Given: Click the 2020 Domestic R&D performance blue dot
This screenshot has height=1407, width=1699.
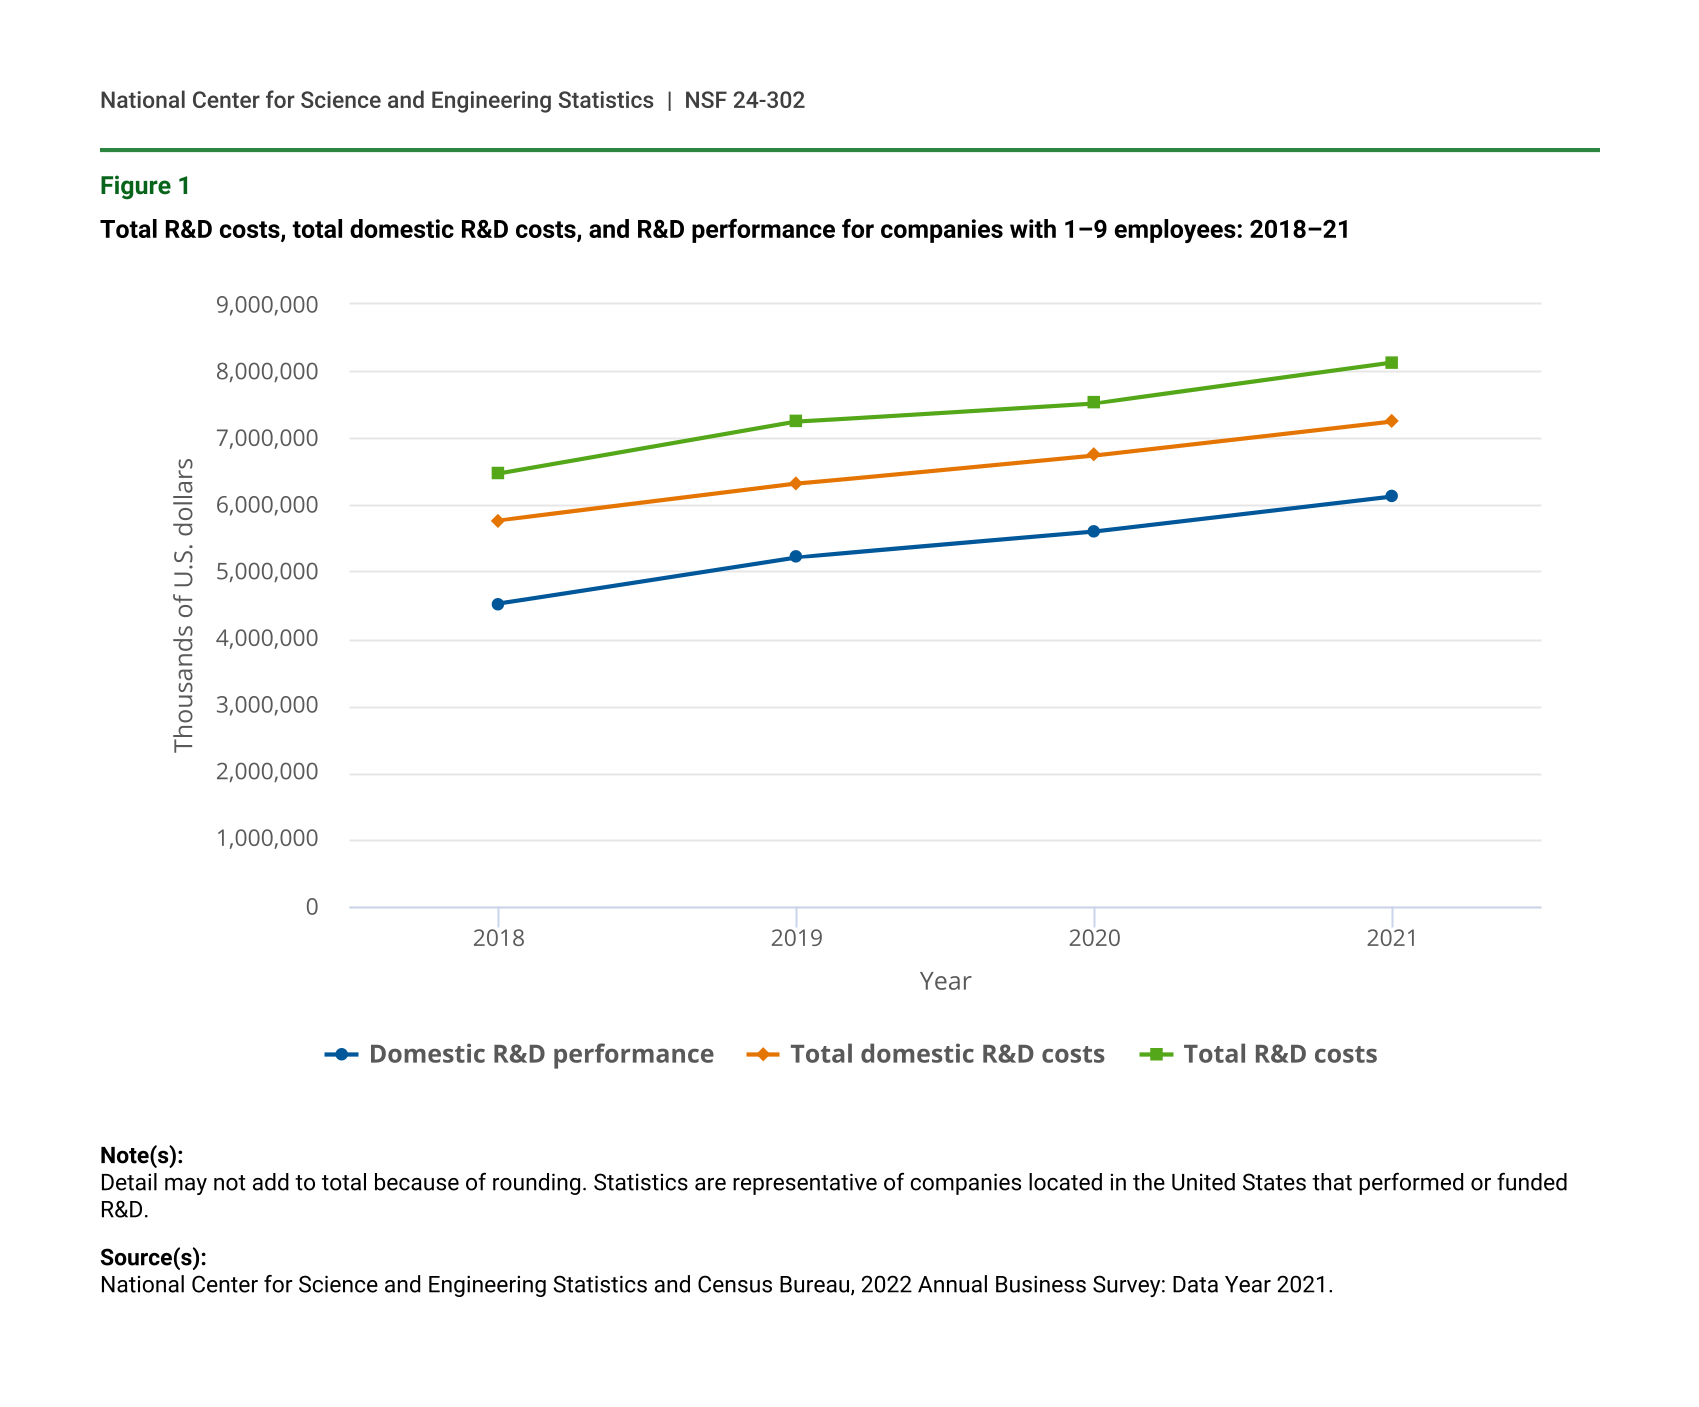Looking at the screenshot, I should tap(1093, 531).
